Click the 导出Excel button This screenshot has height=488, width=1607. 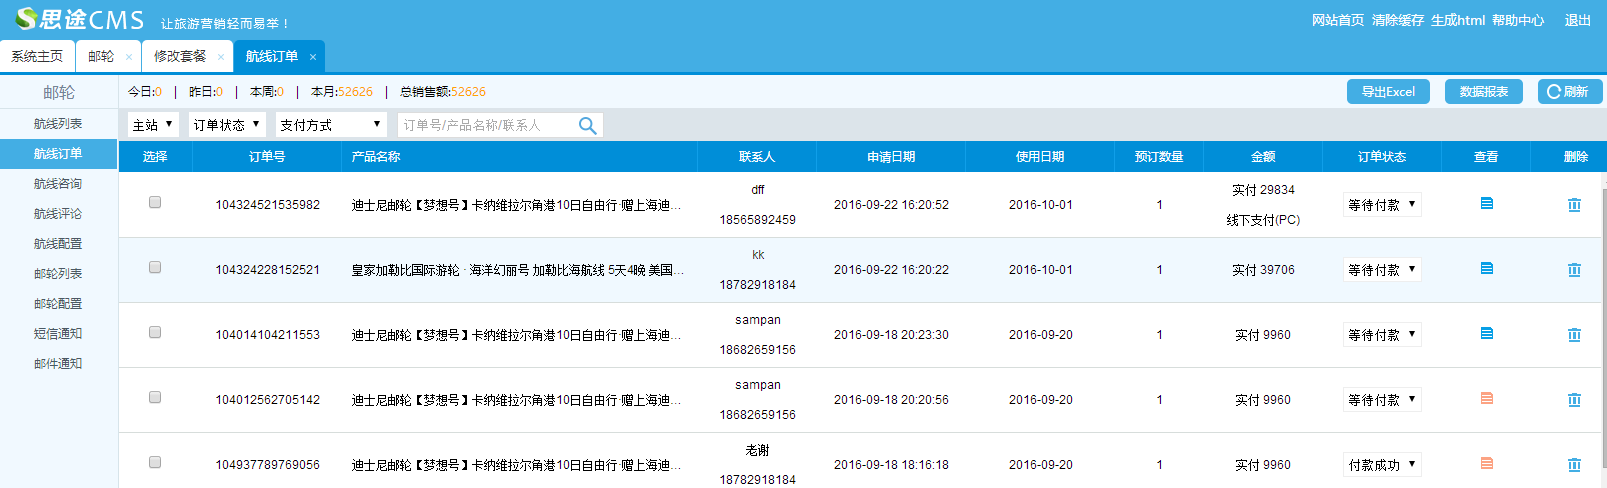coord(1388,92)
